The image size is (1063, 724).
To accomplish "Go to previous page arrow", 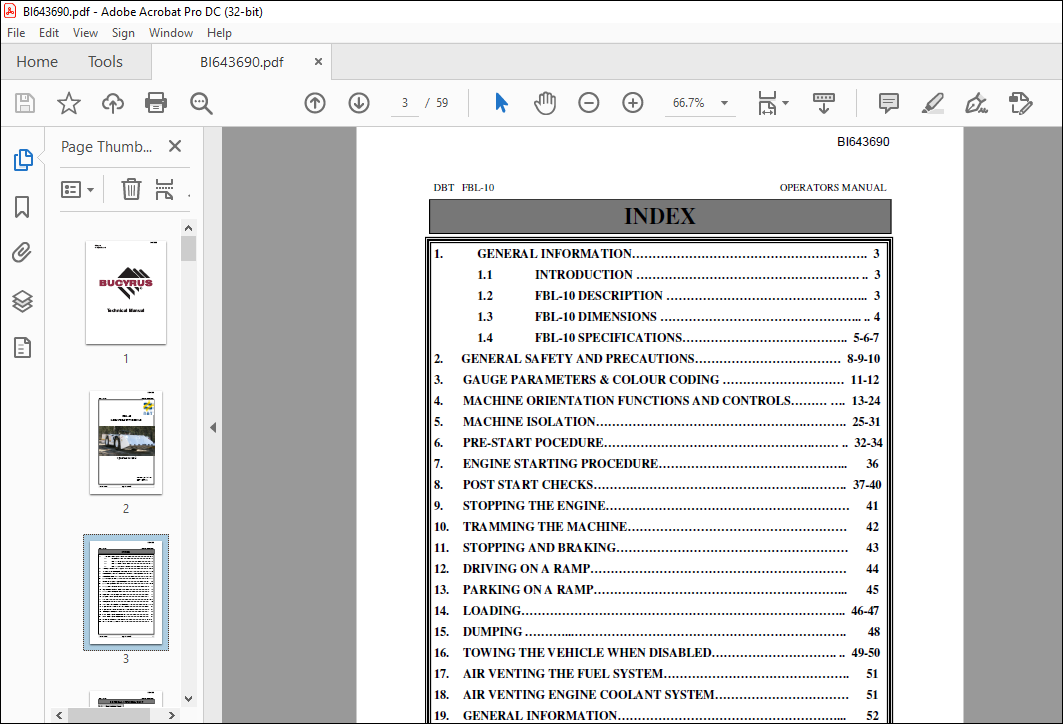I will pyautogui.click(x=315, y=103).
